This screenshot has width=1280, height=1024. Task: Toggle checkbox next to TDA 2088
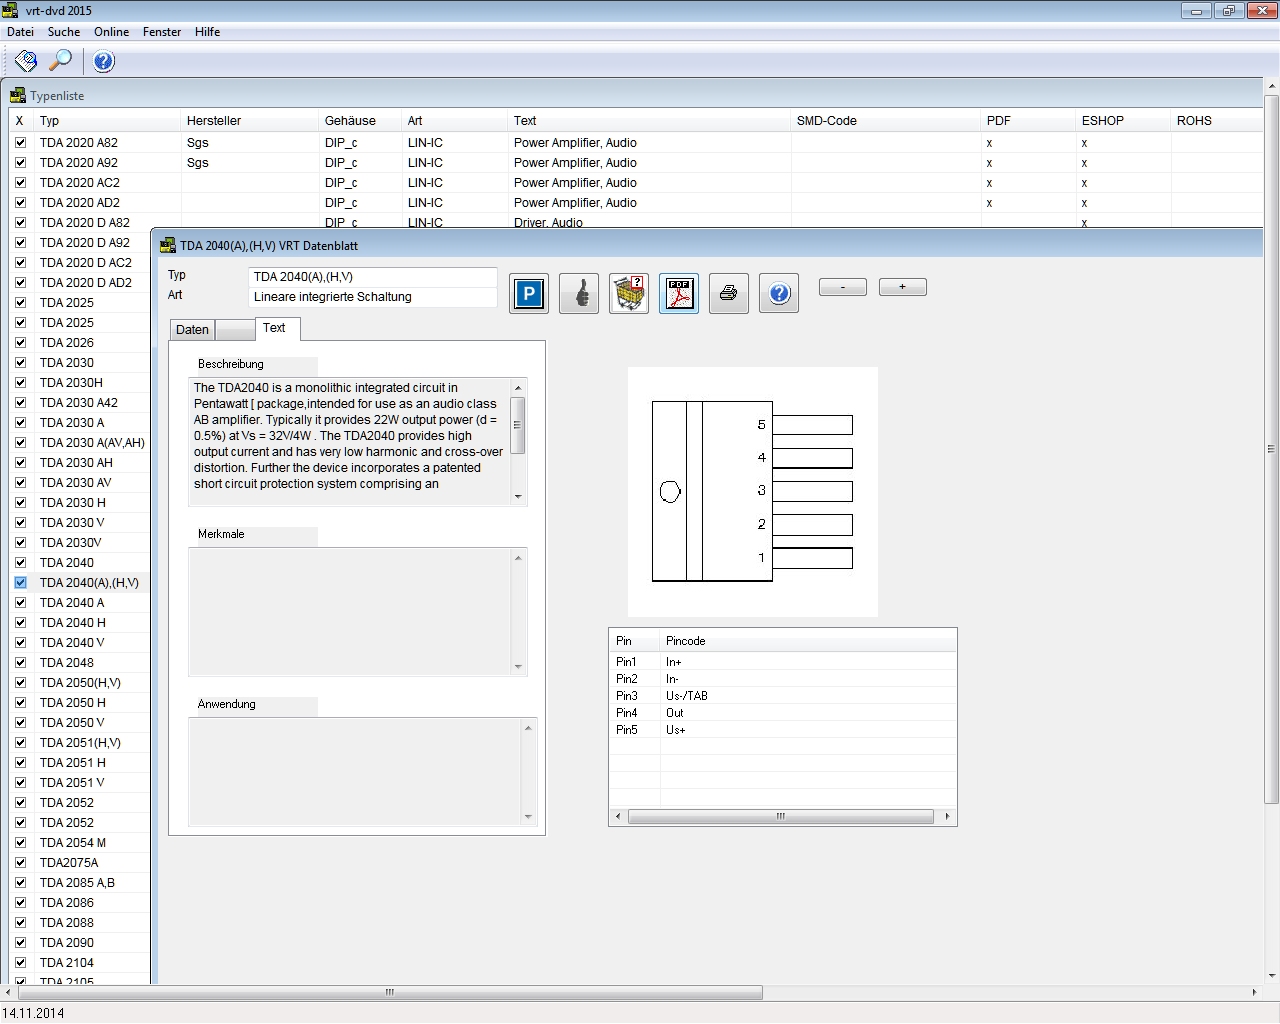[x=20, y=922]
